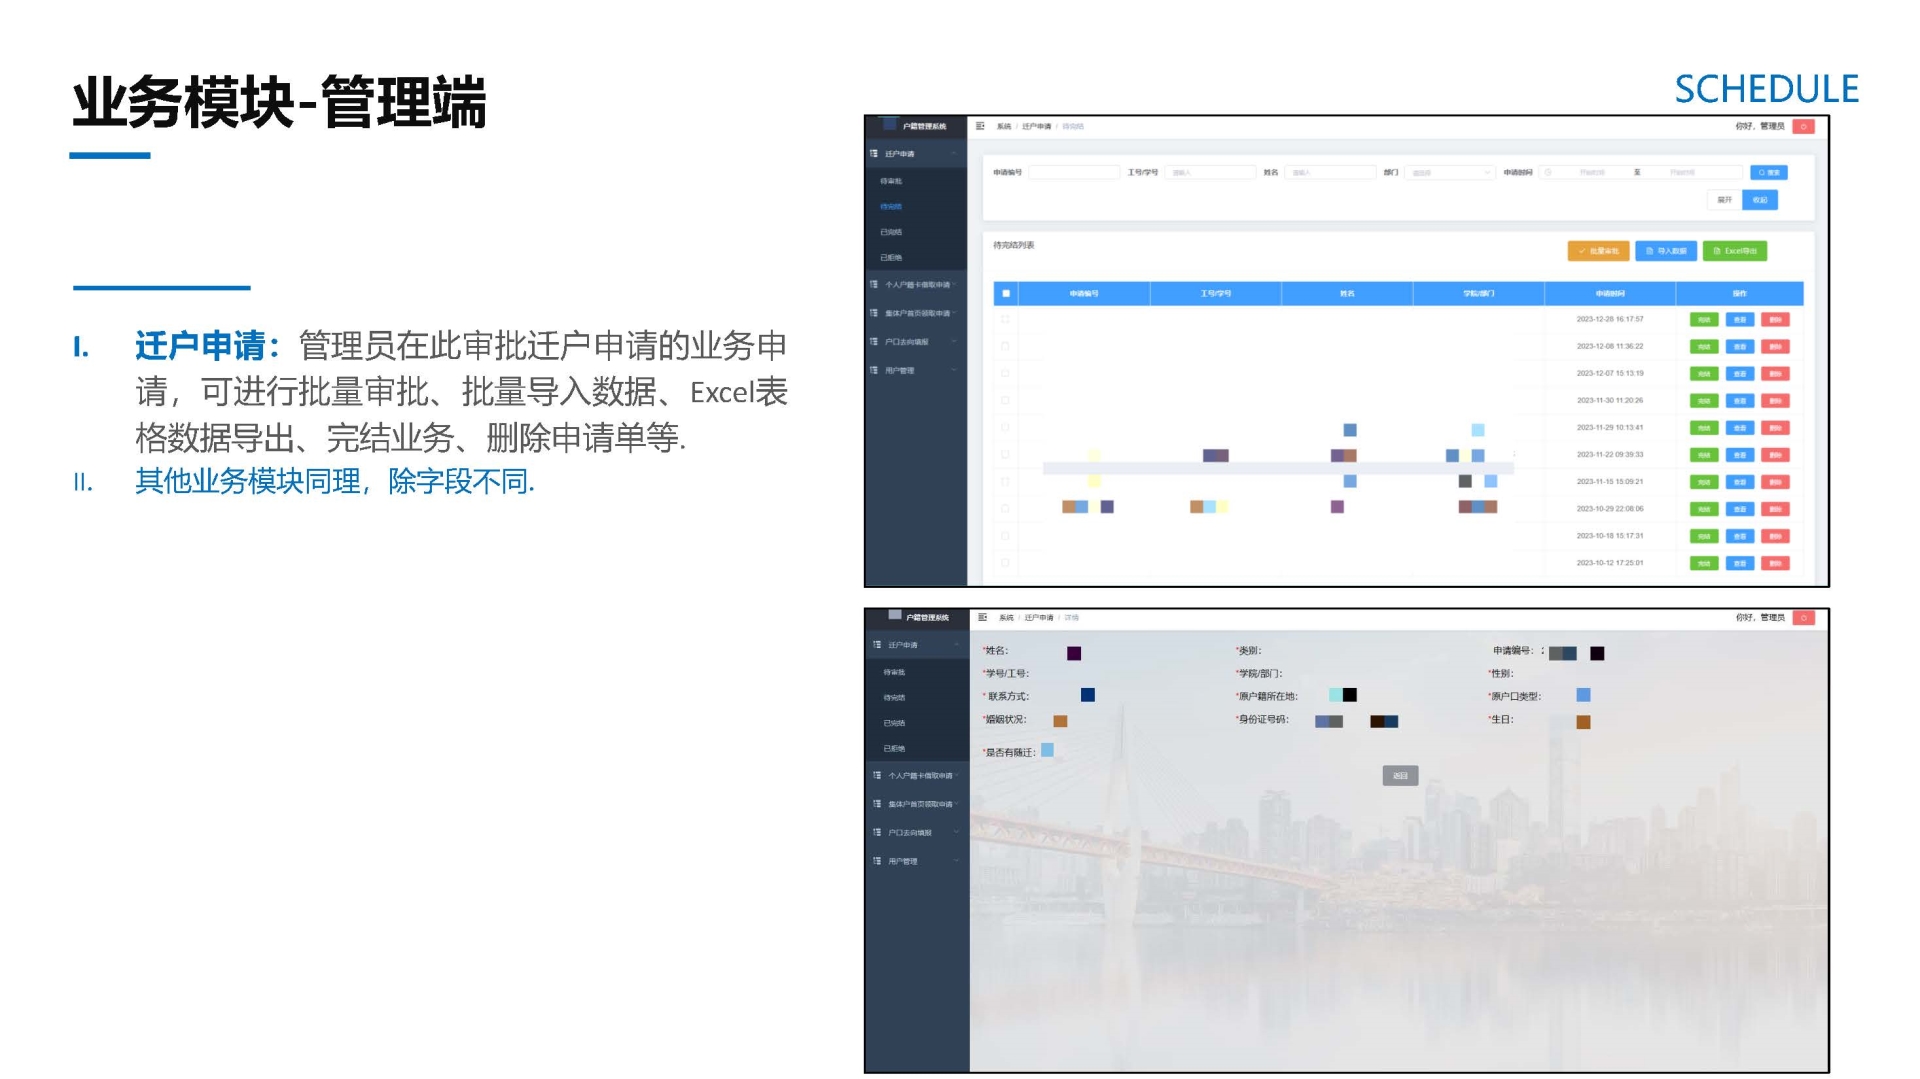The image size is (1920, 1079).
Task: Check the checkbox of the first table row
Action: point(1005,320)
